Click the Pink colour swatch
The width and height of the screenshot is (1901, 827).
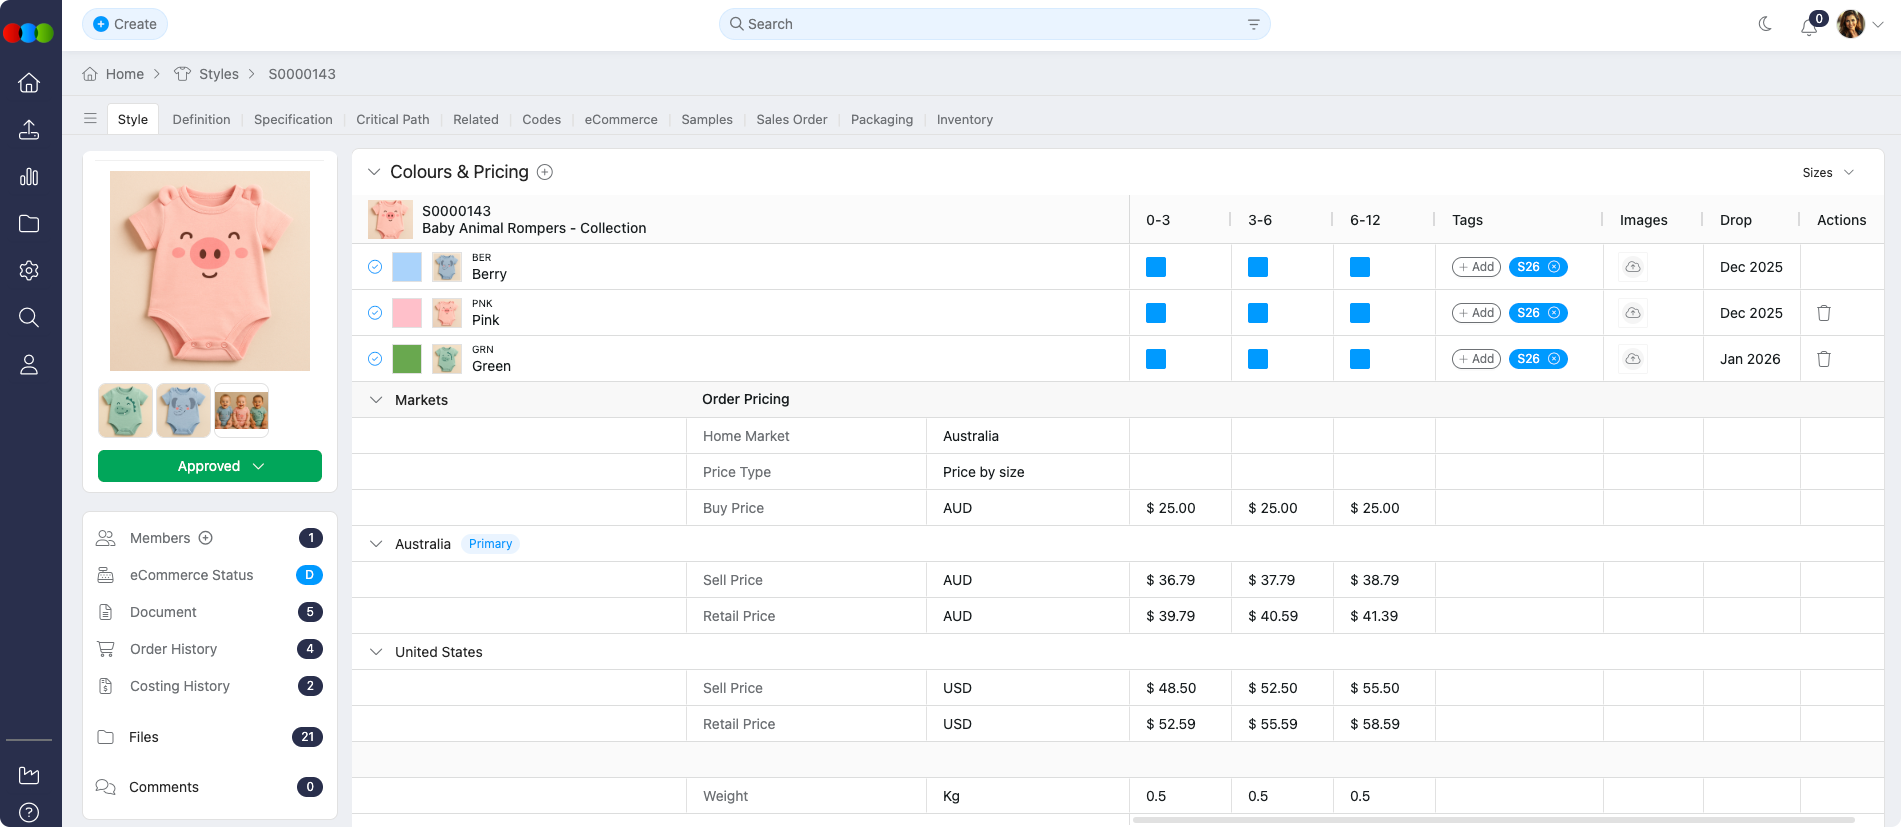[407, 313]
